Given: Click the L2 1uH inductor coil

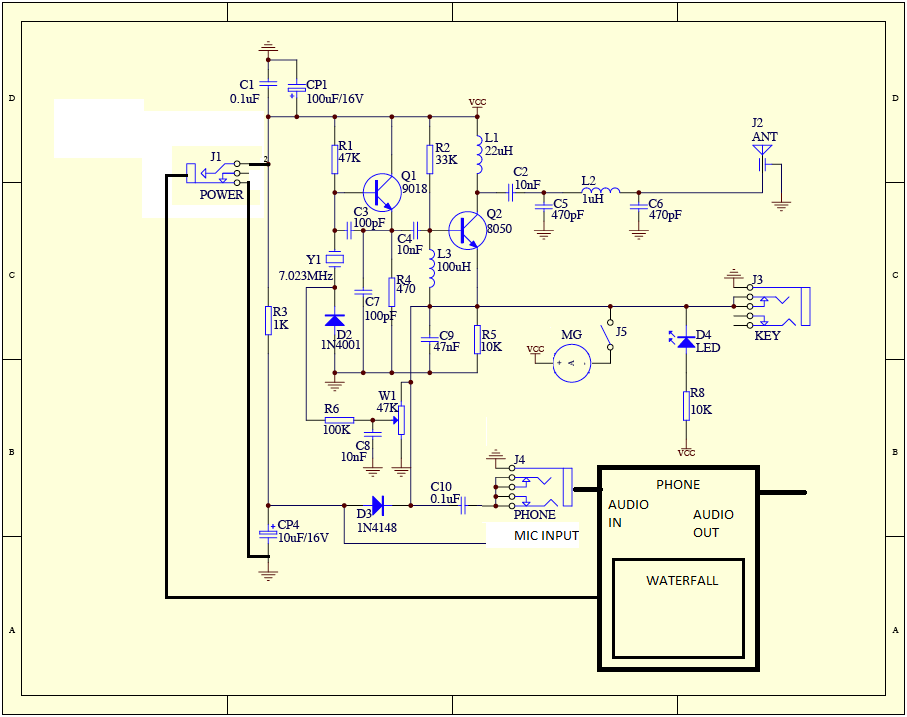Looking at the screenshot, I should click(x=600, y=191).
